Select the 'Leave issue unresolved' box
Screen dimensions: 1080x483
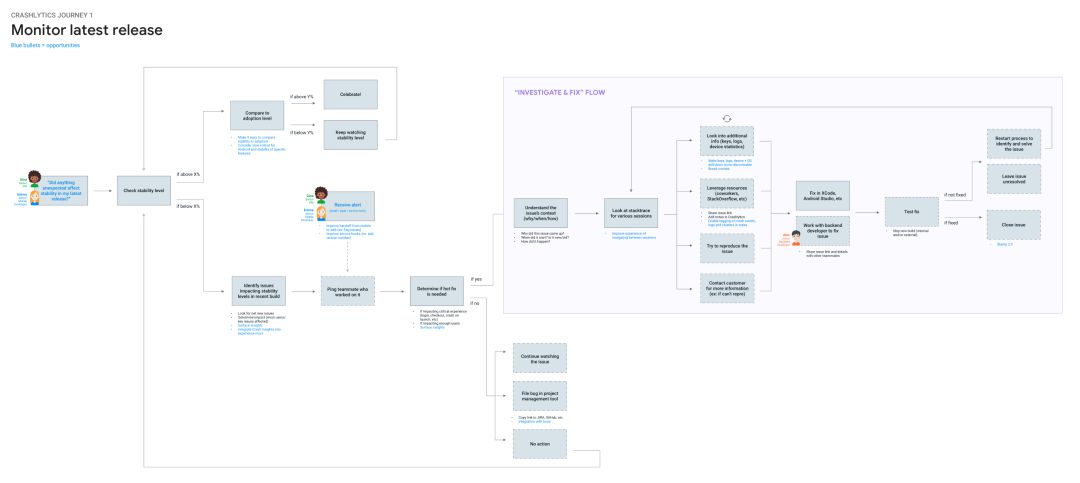(x=1014, y=178)
